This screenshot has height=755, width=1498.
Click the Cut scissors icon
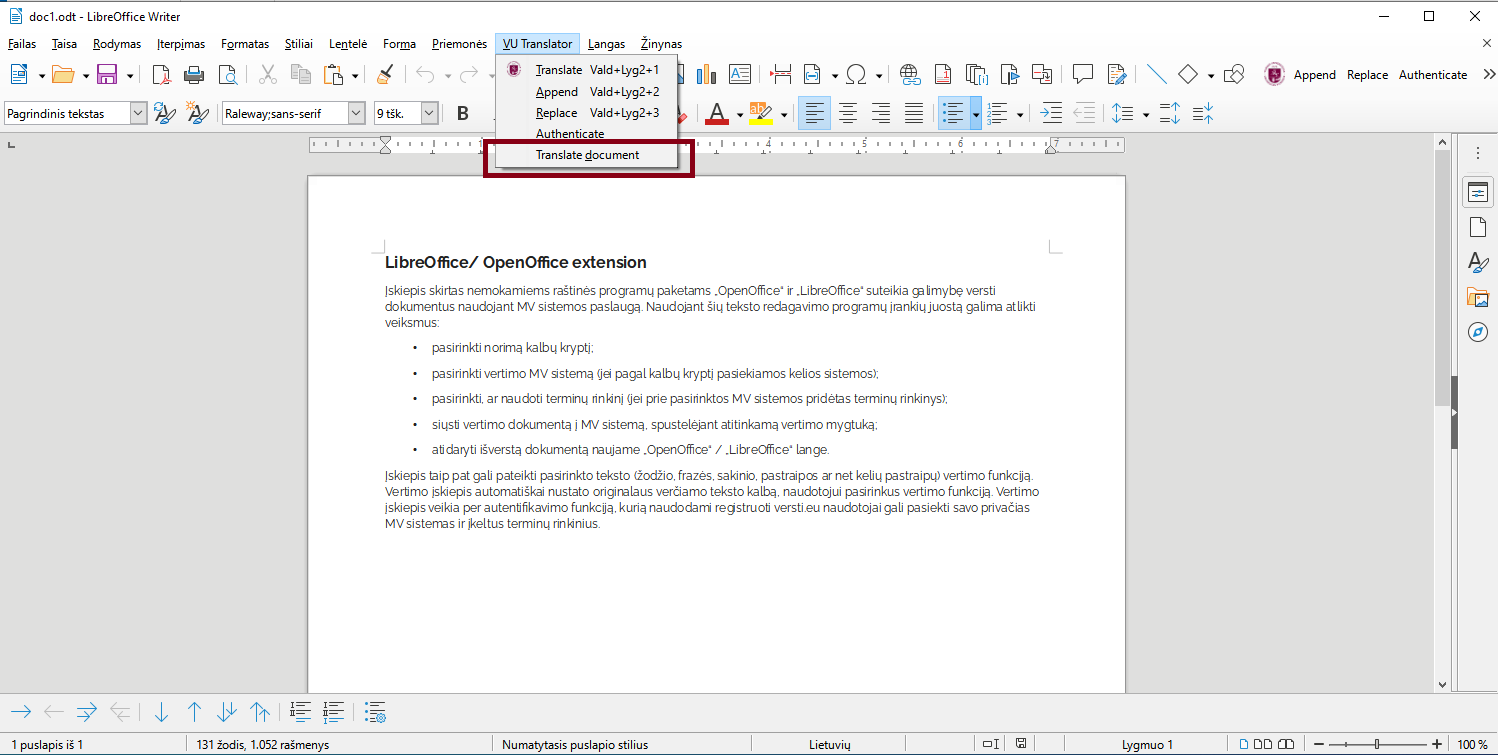268,74
